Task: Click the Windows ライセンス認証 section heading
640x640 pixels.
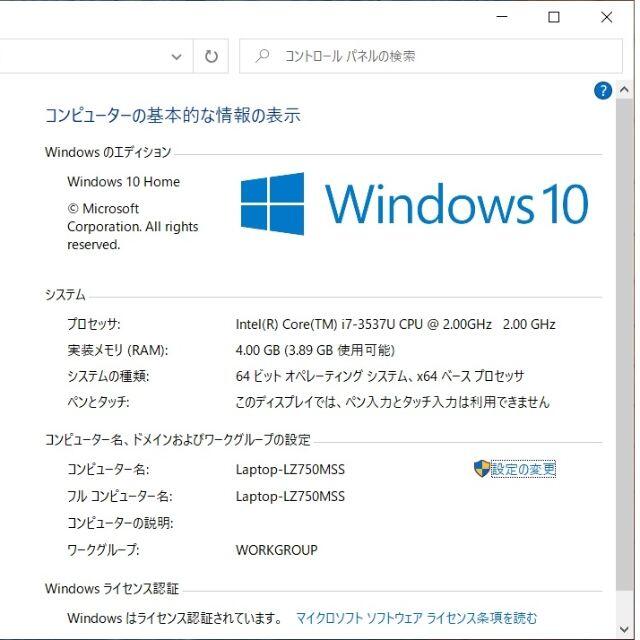Action: click(x=112, y=589)
